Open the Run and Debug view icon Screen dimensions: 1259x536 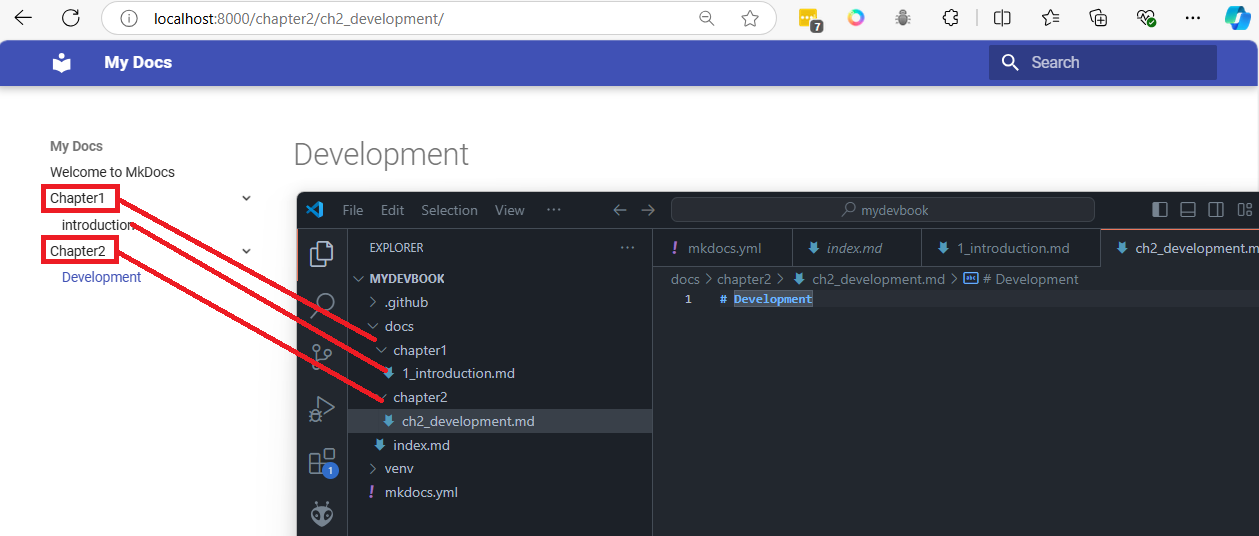(x=322, y=409)
